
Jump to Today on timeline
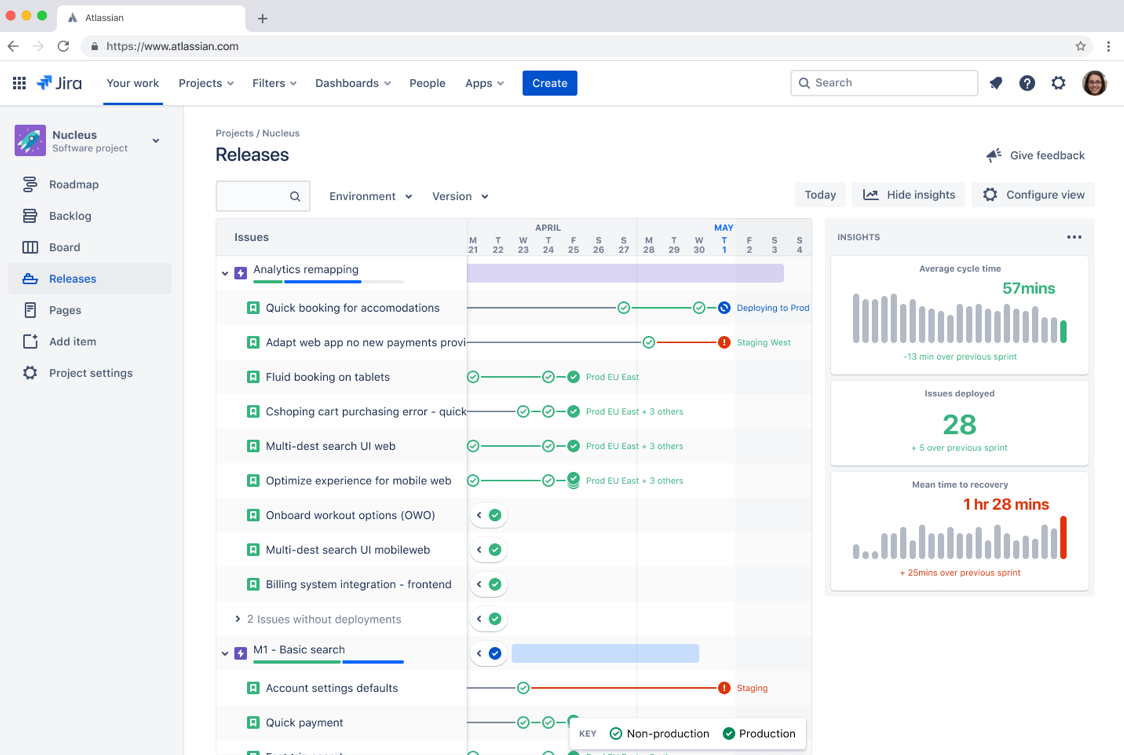click(820, 195)
